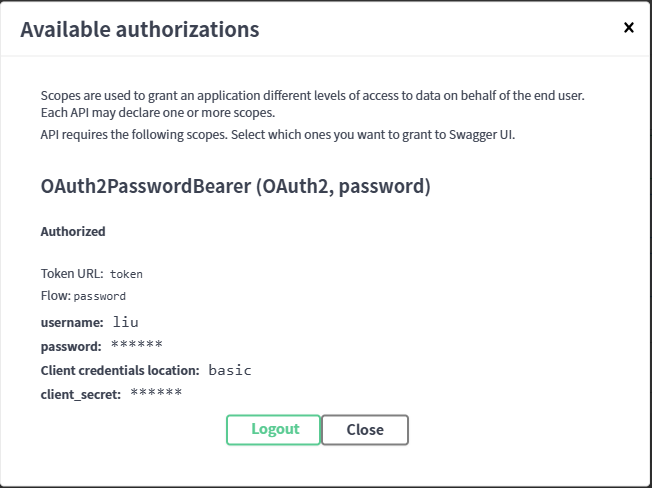Screen dimensions: 652x488
Task: Close the dialog using the X icon
Action: click(x=629, y=28)
